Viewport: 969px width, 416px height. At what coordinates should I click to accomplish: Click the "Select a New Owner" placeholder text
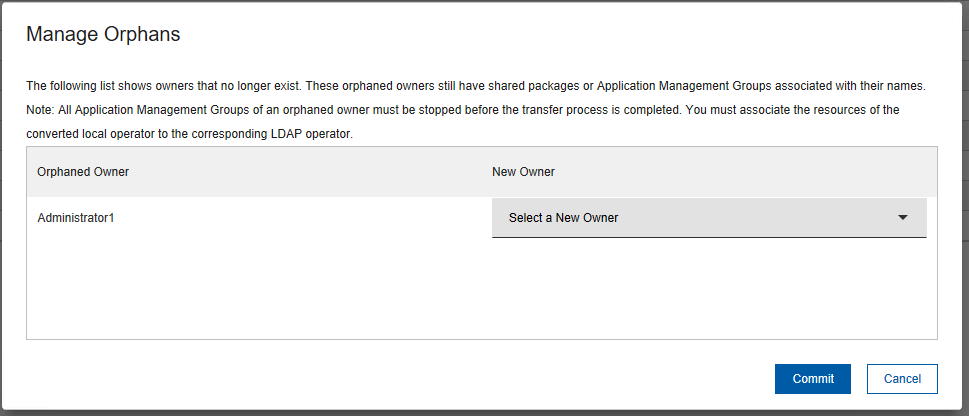pos(563,218)
